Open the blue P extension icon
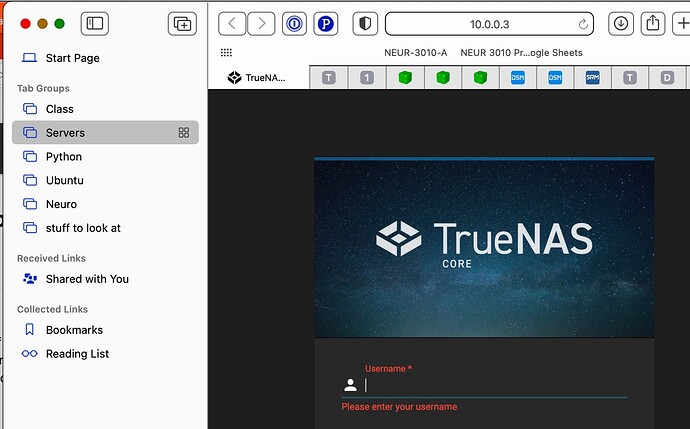Image resolution: width=690 pixels, height=429 pixels. [326, 23]
